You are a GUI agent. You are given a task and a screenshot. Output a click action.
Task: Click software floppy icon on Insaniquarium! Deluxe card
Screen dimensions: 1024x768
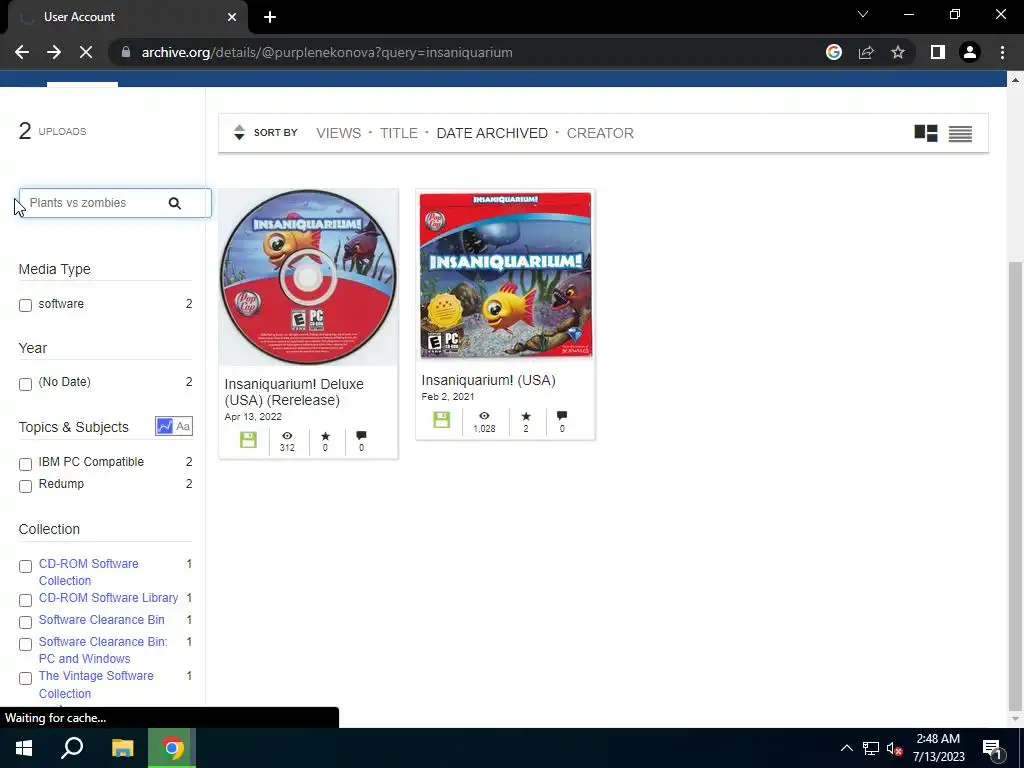click(248, 440)
